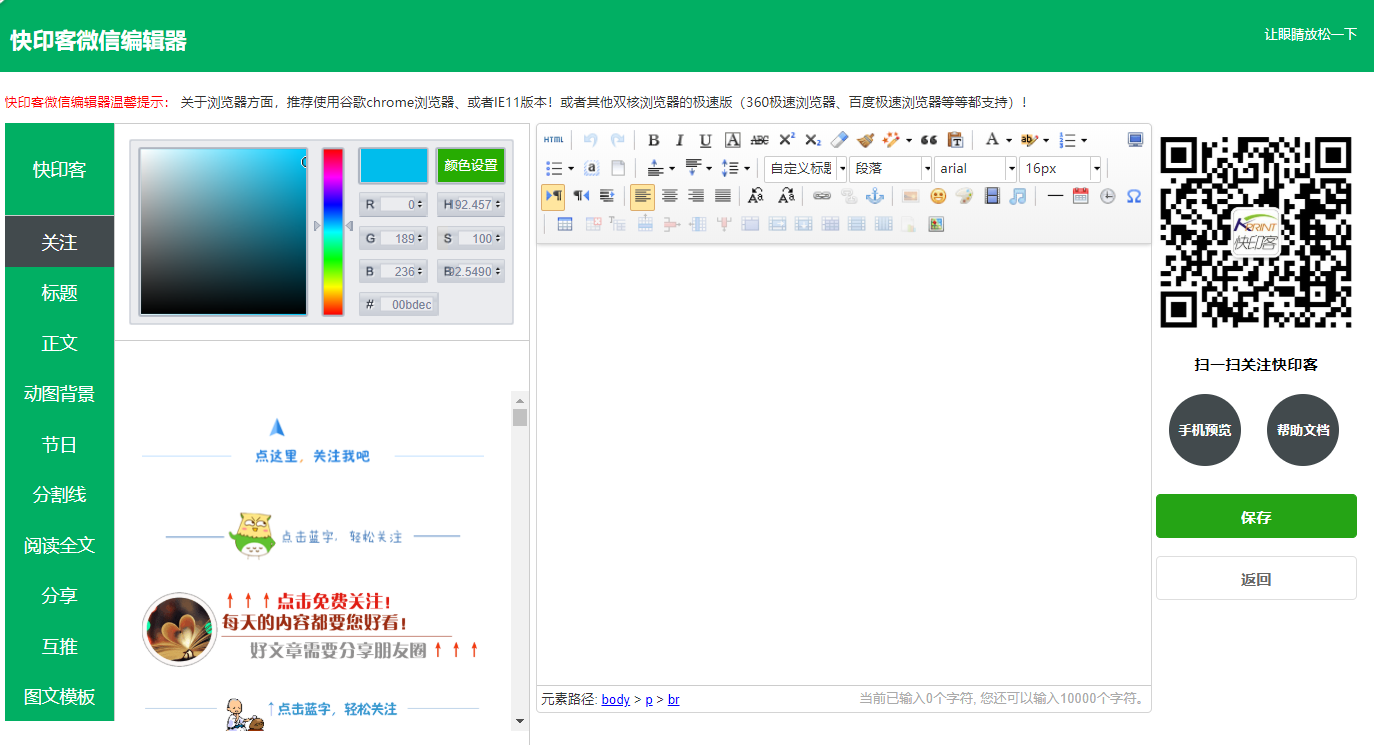This screenshot has width=1374, height=745.
Task: Open the arial font family dropdown
Action: (x=975, y=168)
